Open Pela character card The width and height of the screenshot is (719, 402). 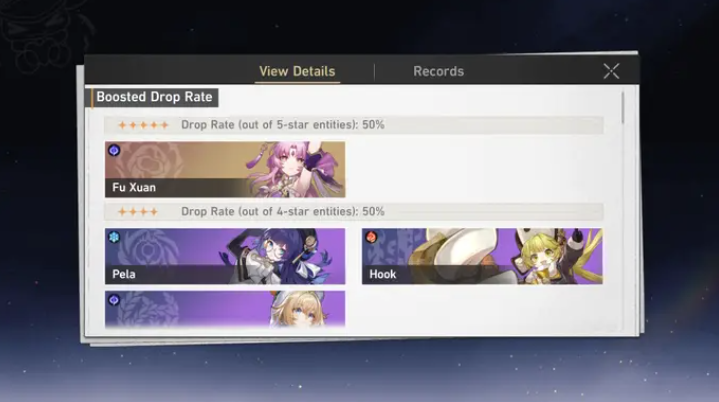[x=225, y=256]
